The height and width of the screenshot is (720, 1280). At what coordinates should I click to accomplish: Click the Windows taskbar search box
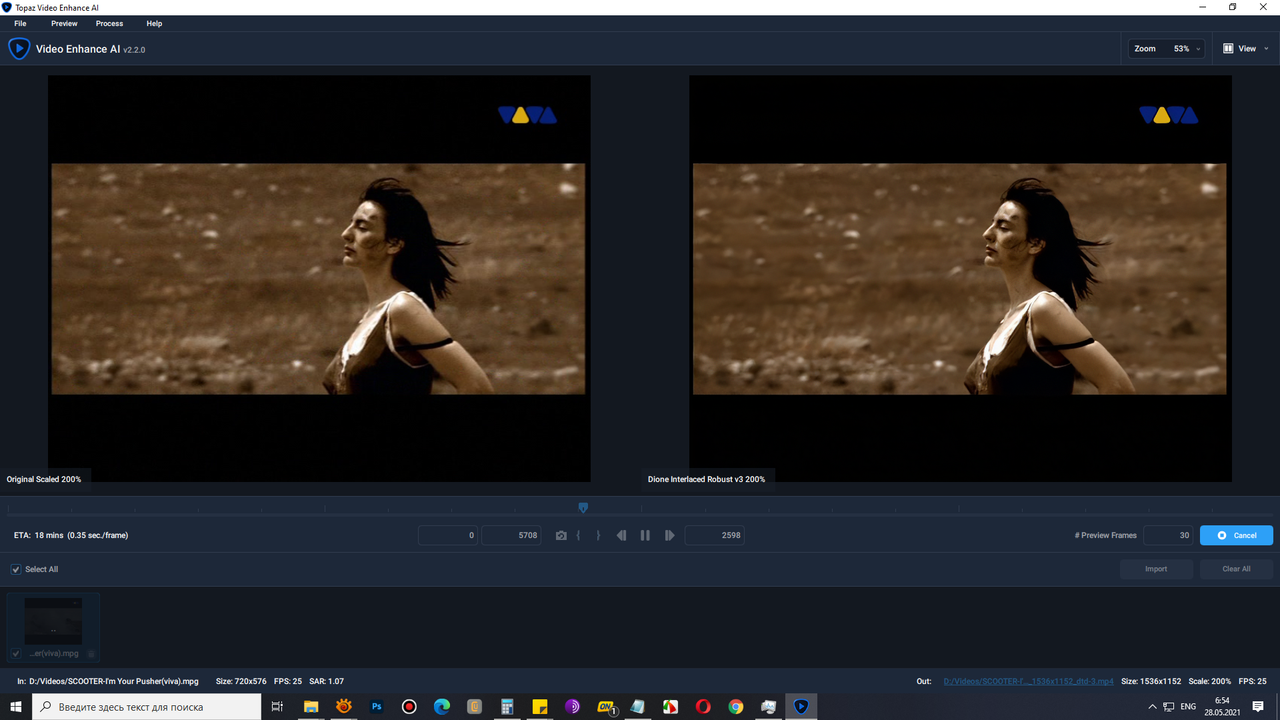pos(148,706)
